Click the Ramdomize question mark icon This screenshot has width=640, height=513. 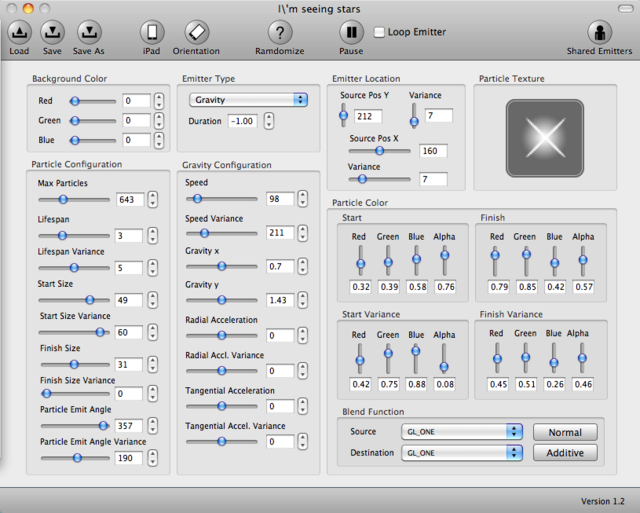(280, 32)
